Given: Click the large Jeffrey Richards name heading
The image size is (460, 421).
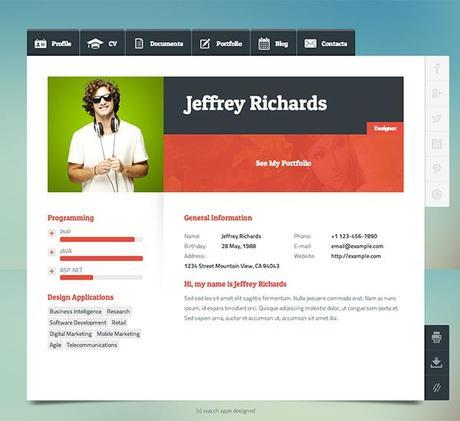Looking at the screenshot, I should (255, 104).
